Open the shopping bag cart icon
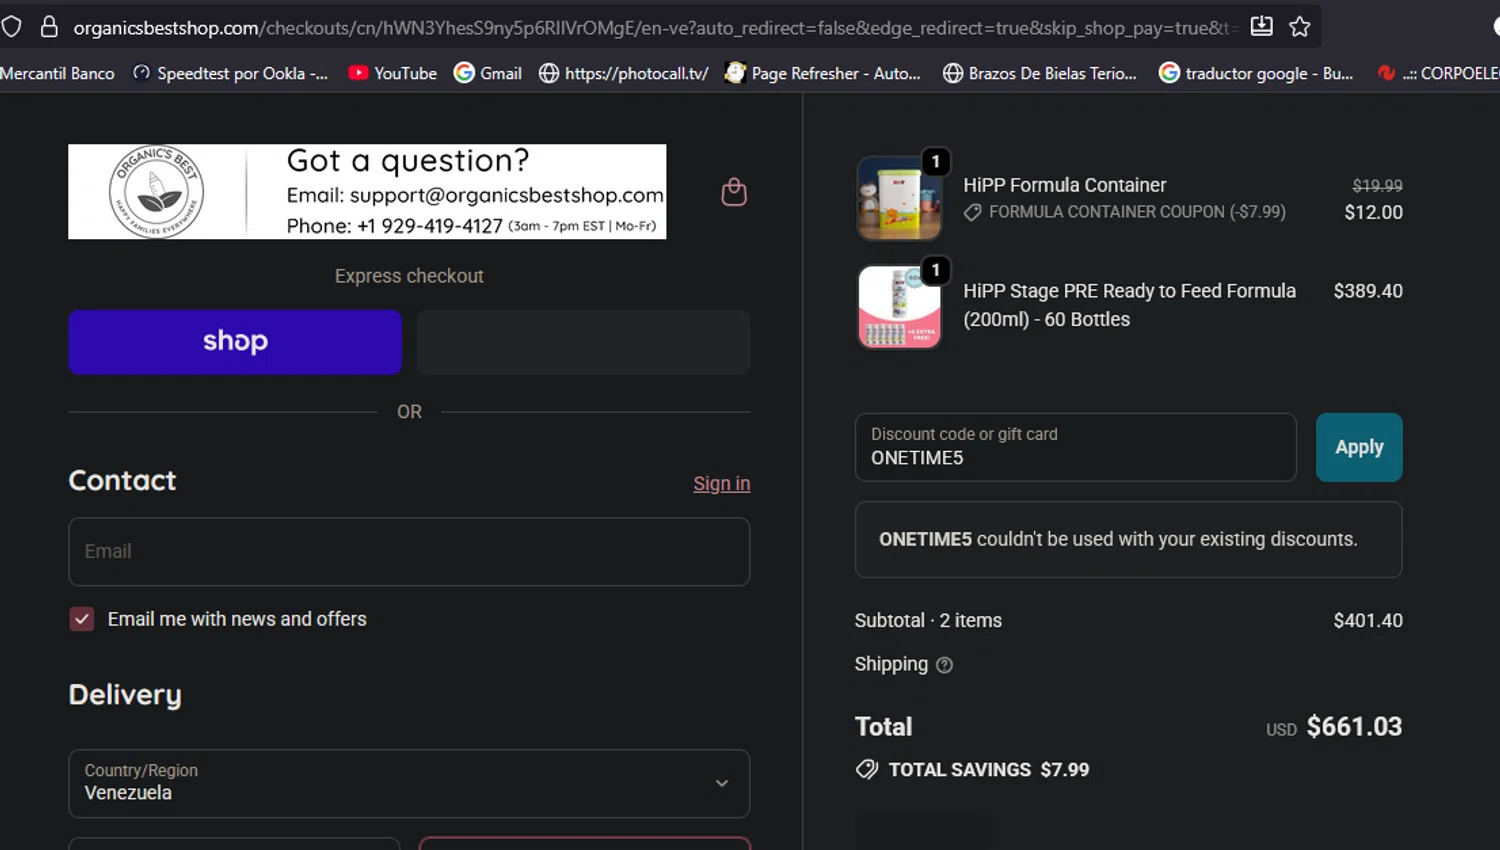Screen dimensions: 1500x850 click(x=734, y=192)
